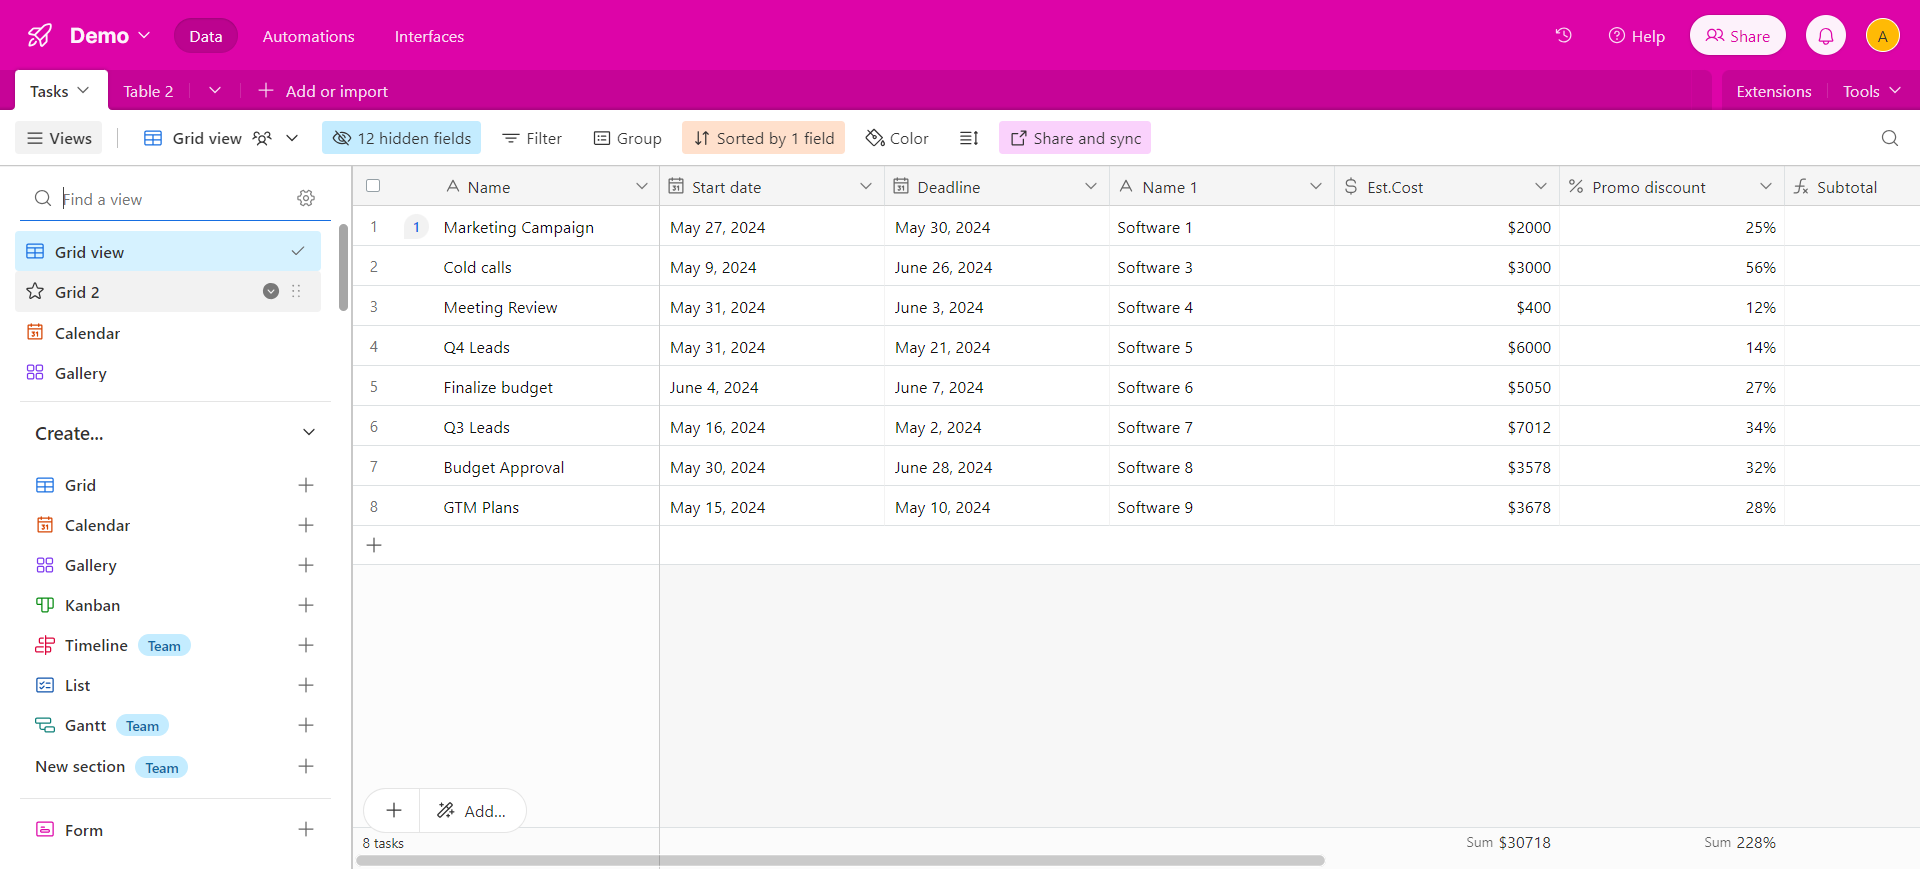Open the Help link
1920x869 pixels.
tap(1637, 36)
